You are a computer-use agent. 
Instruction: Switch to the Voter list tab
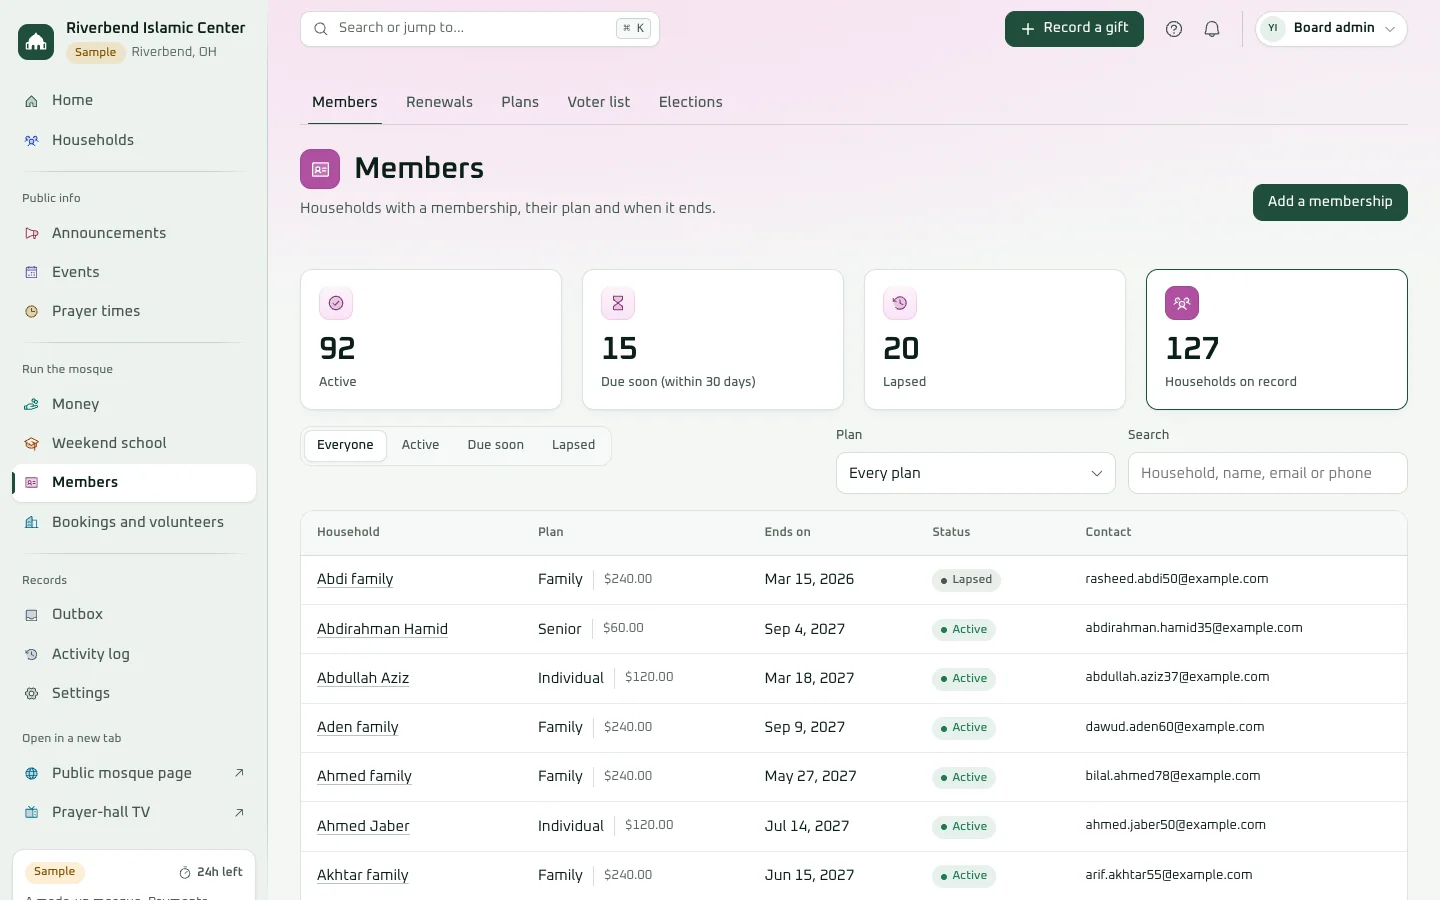(x=598, y=102)
